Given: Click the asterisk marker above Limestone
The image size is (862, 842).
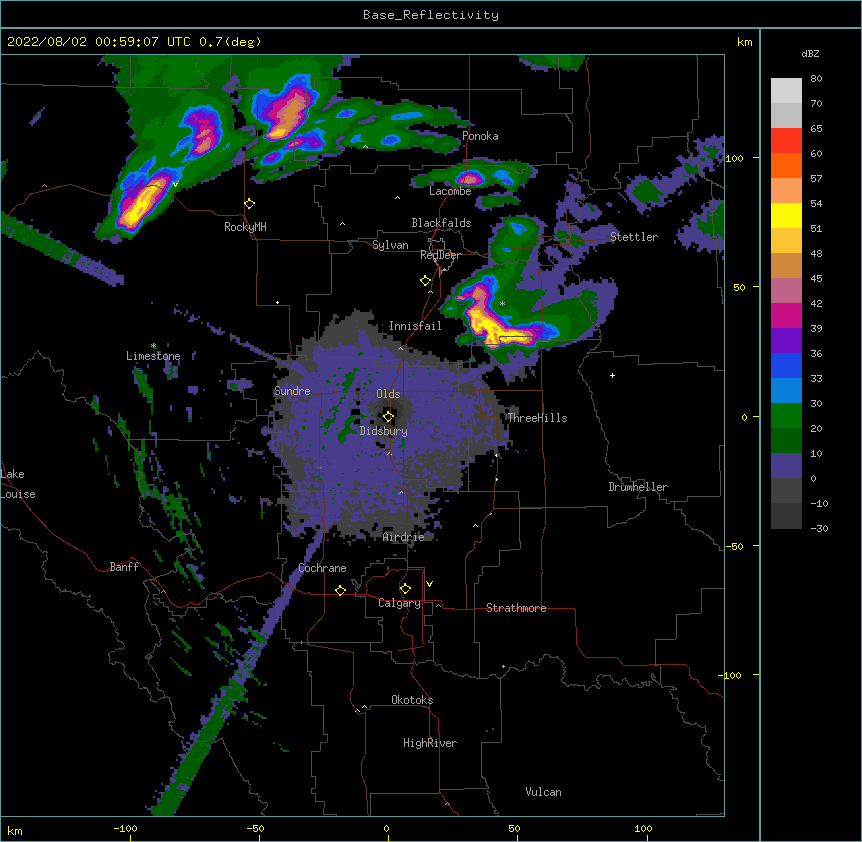Looking at the screenshot, I should [x=153, y=346].
